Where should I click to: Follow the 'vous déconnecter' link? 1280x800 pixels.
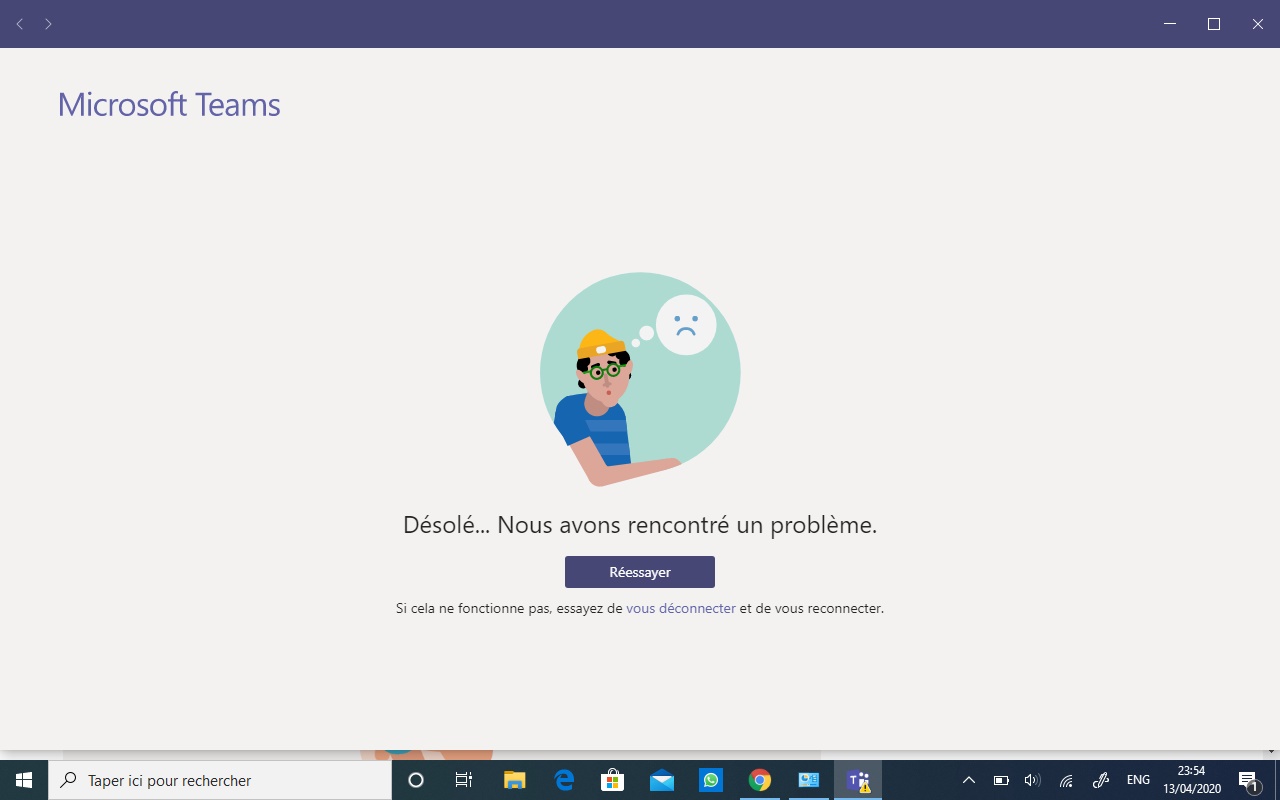tap(681, 608)
